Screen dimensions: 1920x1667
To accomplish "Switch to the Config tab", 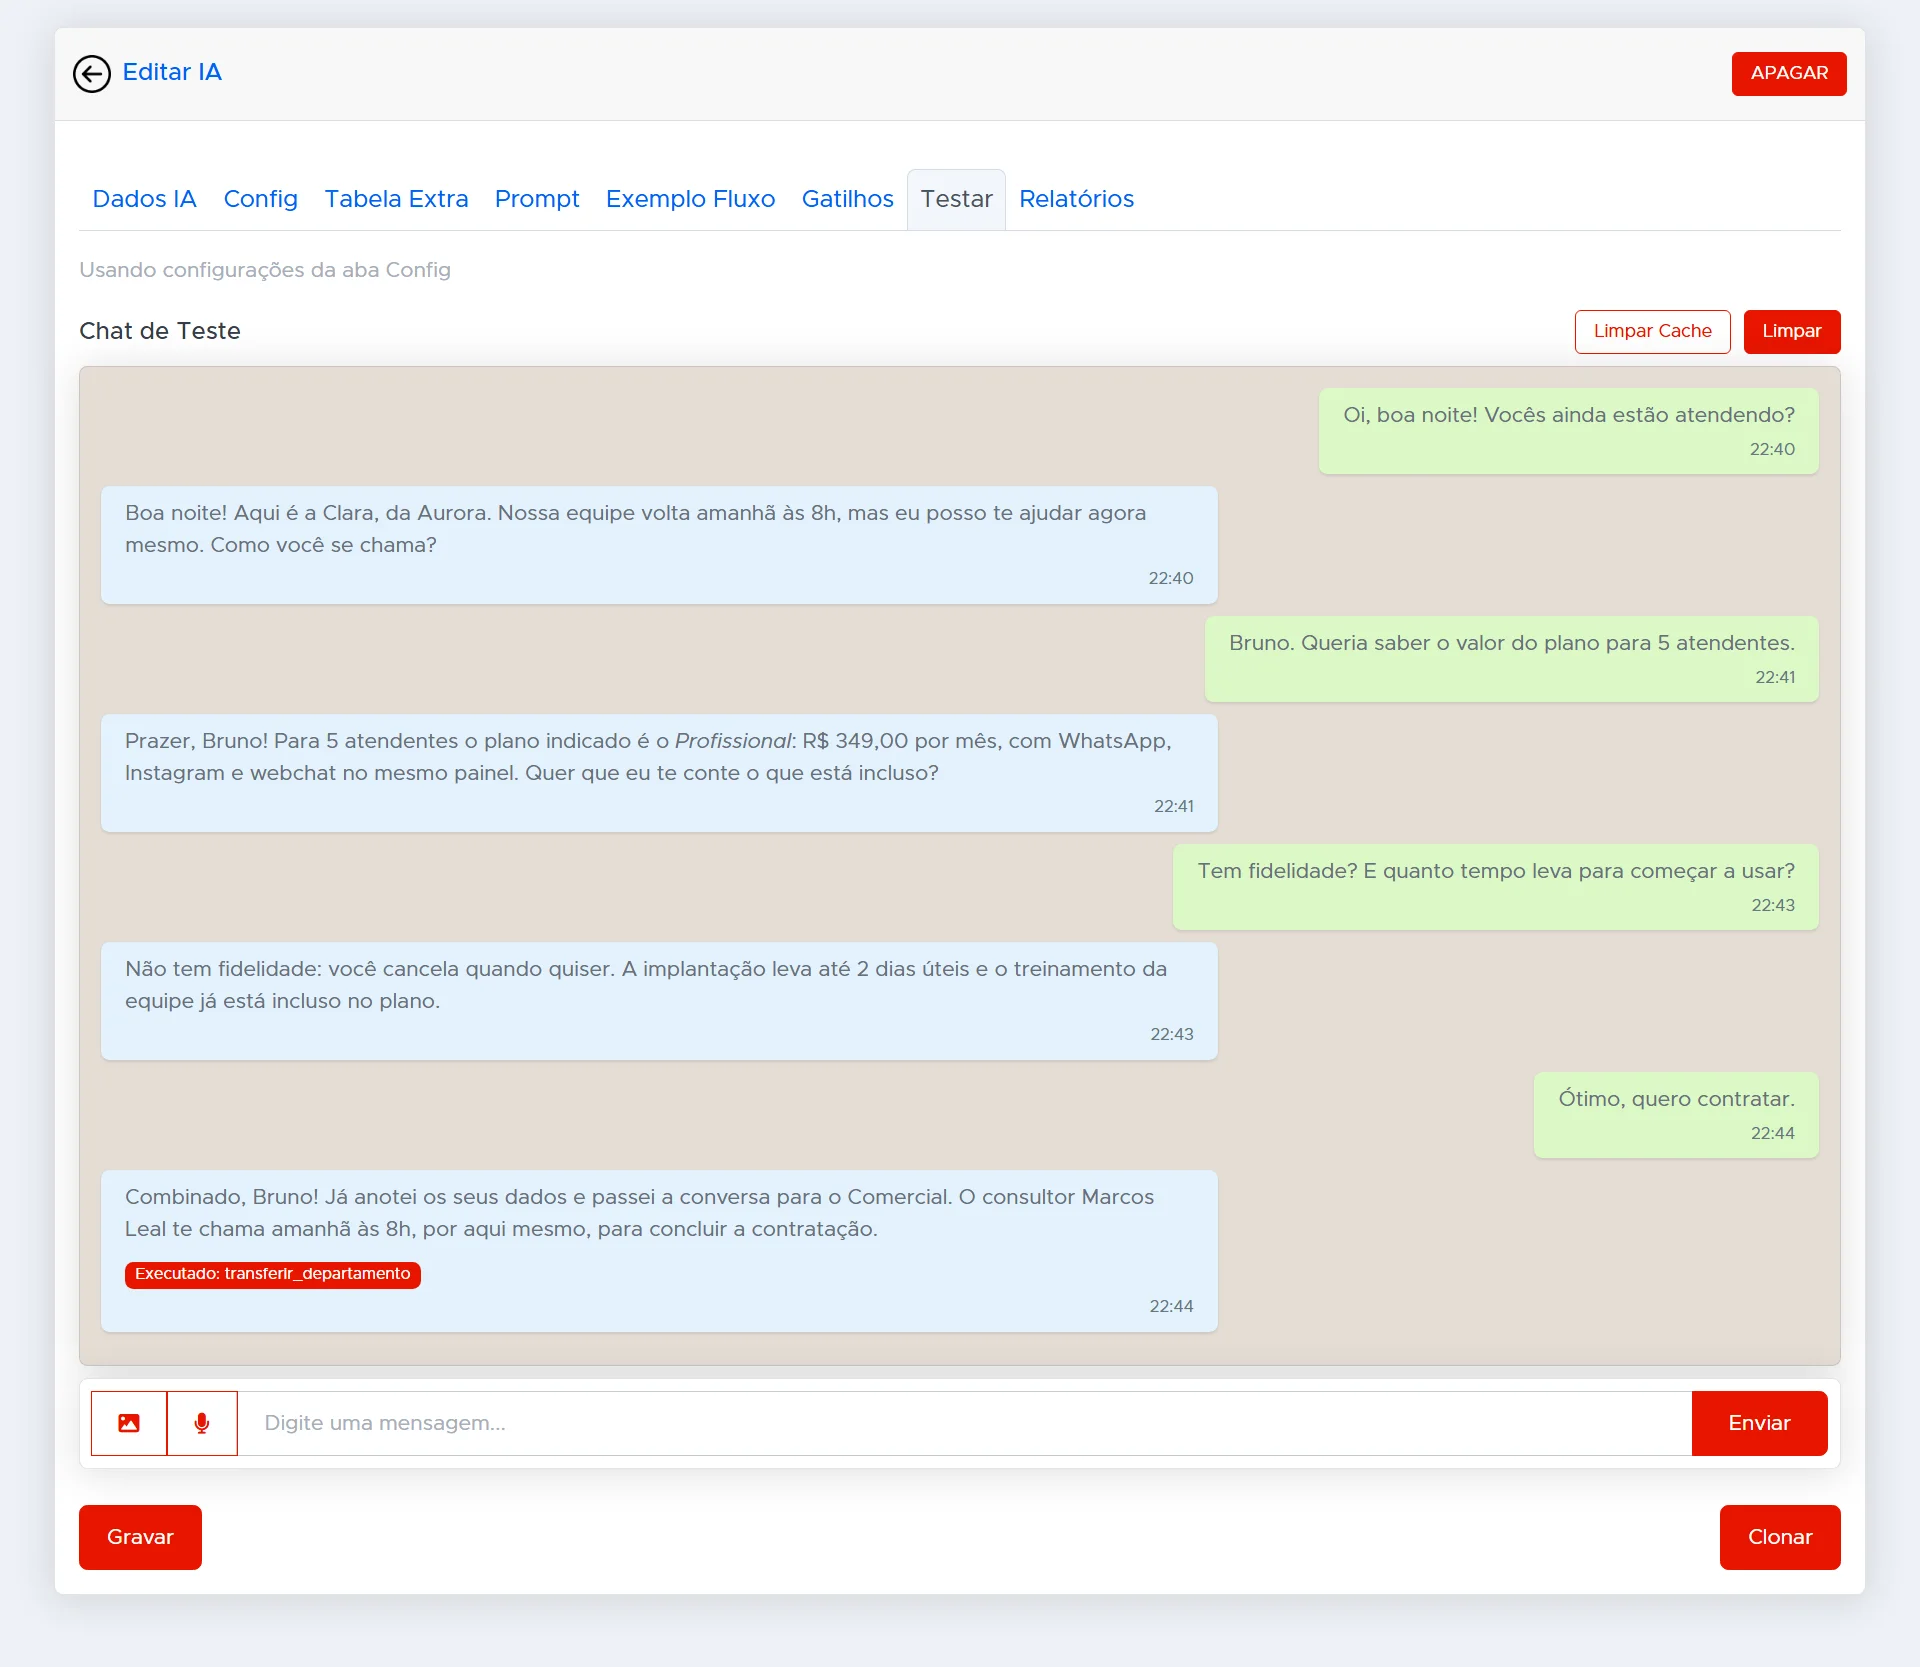I will pyautogui.click(x=261, y=199).
